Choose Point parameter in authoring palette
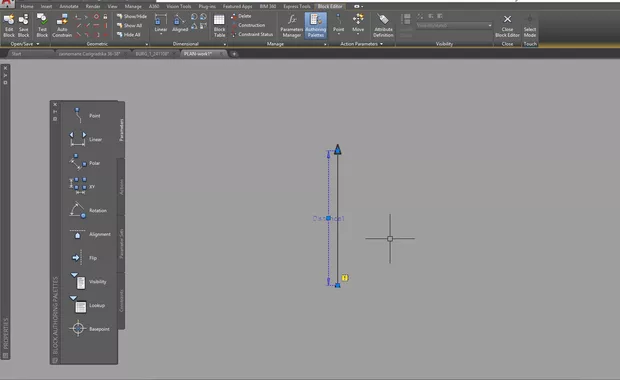The image size is (620, 380). click(85, 115)
